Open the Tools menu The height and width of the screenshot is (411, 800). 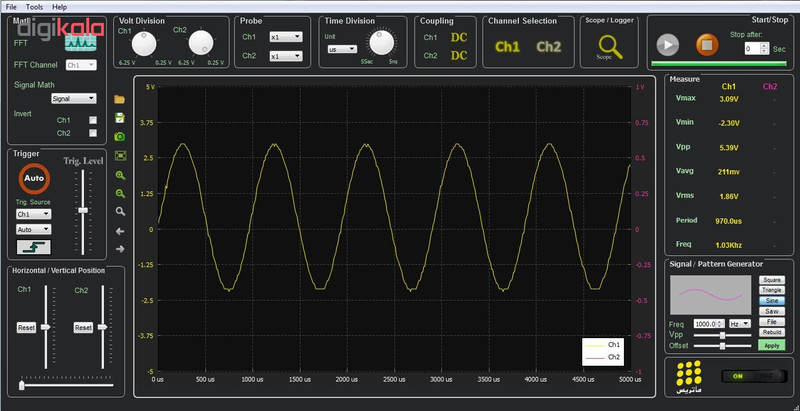click(x=34, y=6)
